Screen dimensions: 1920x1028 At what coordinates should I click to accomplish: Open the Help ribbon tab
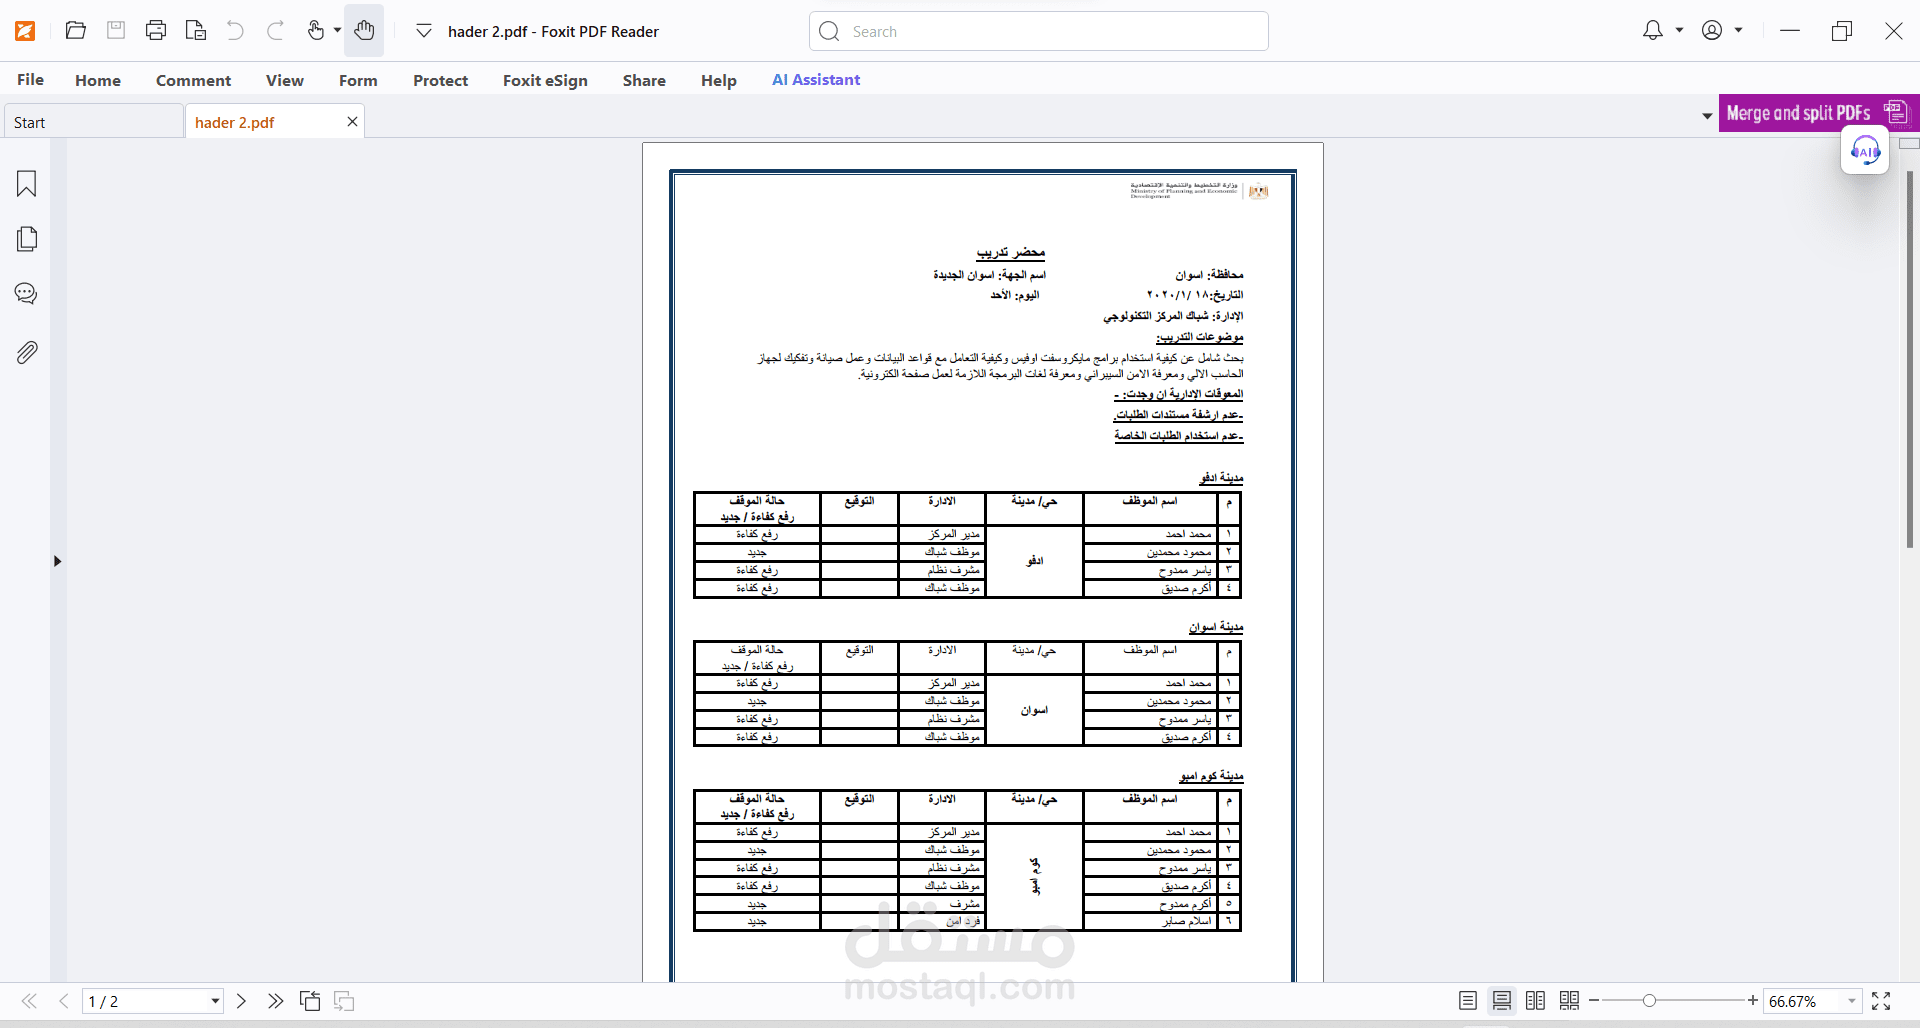click(x=718, y=80)
